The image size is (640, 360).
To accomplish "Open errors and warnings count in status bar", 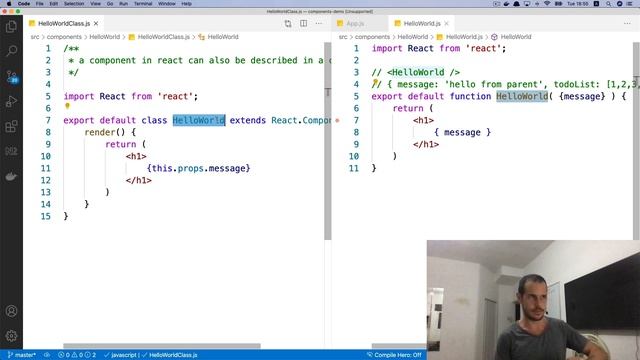I will [77, 355].
